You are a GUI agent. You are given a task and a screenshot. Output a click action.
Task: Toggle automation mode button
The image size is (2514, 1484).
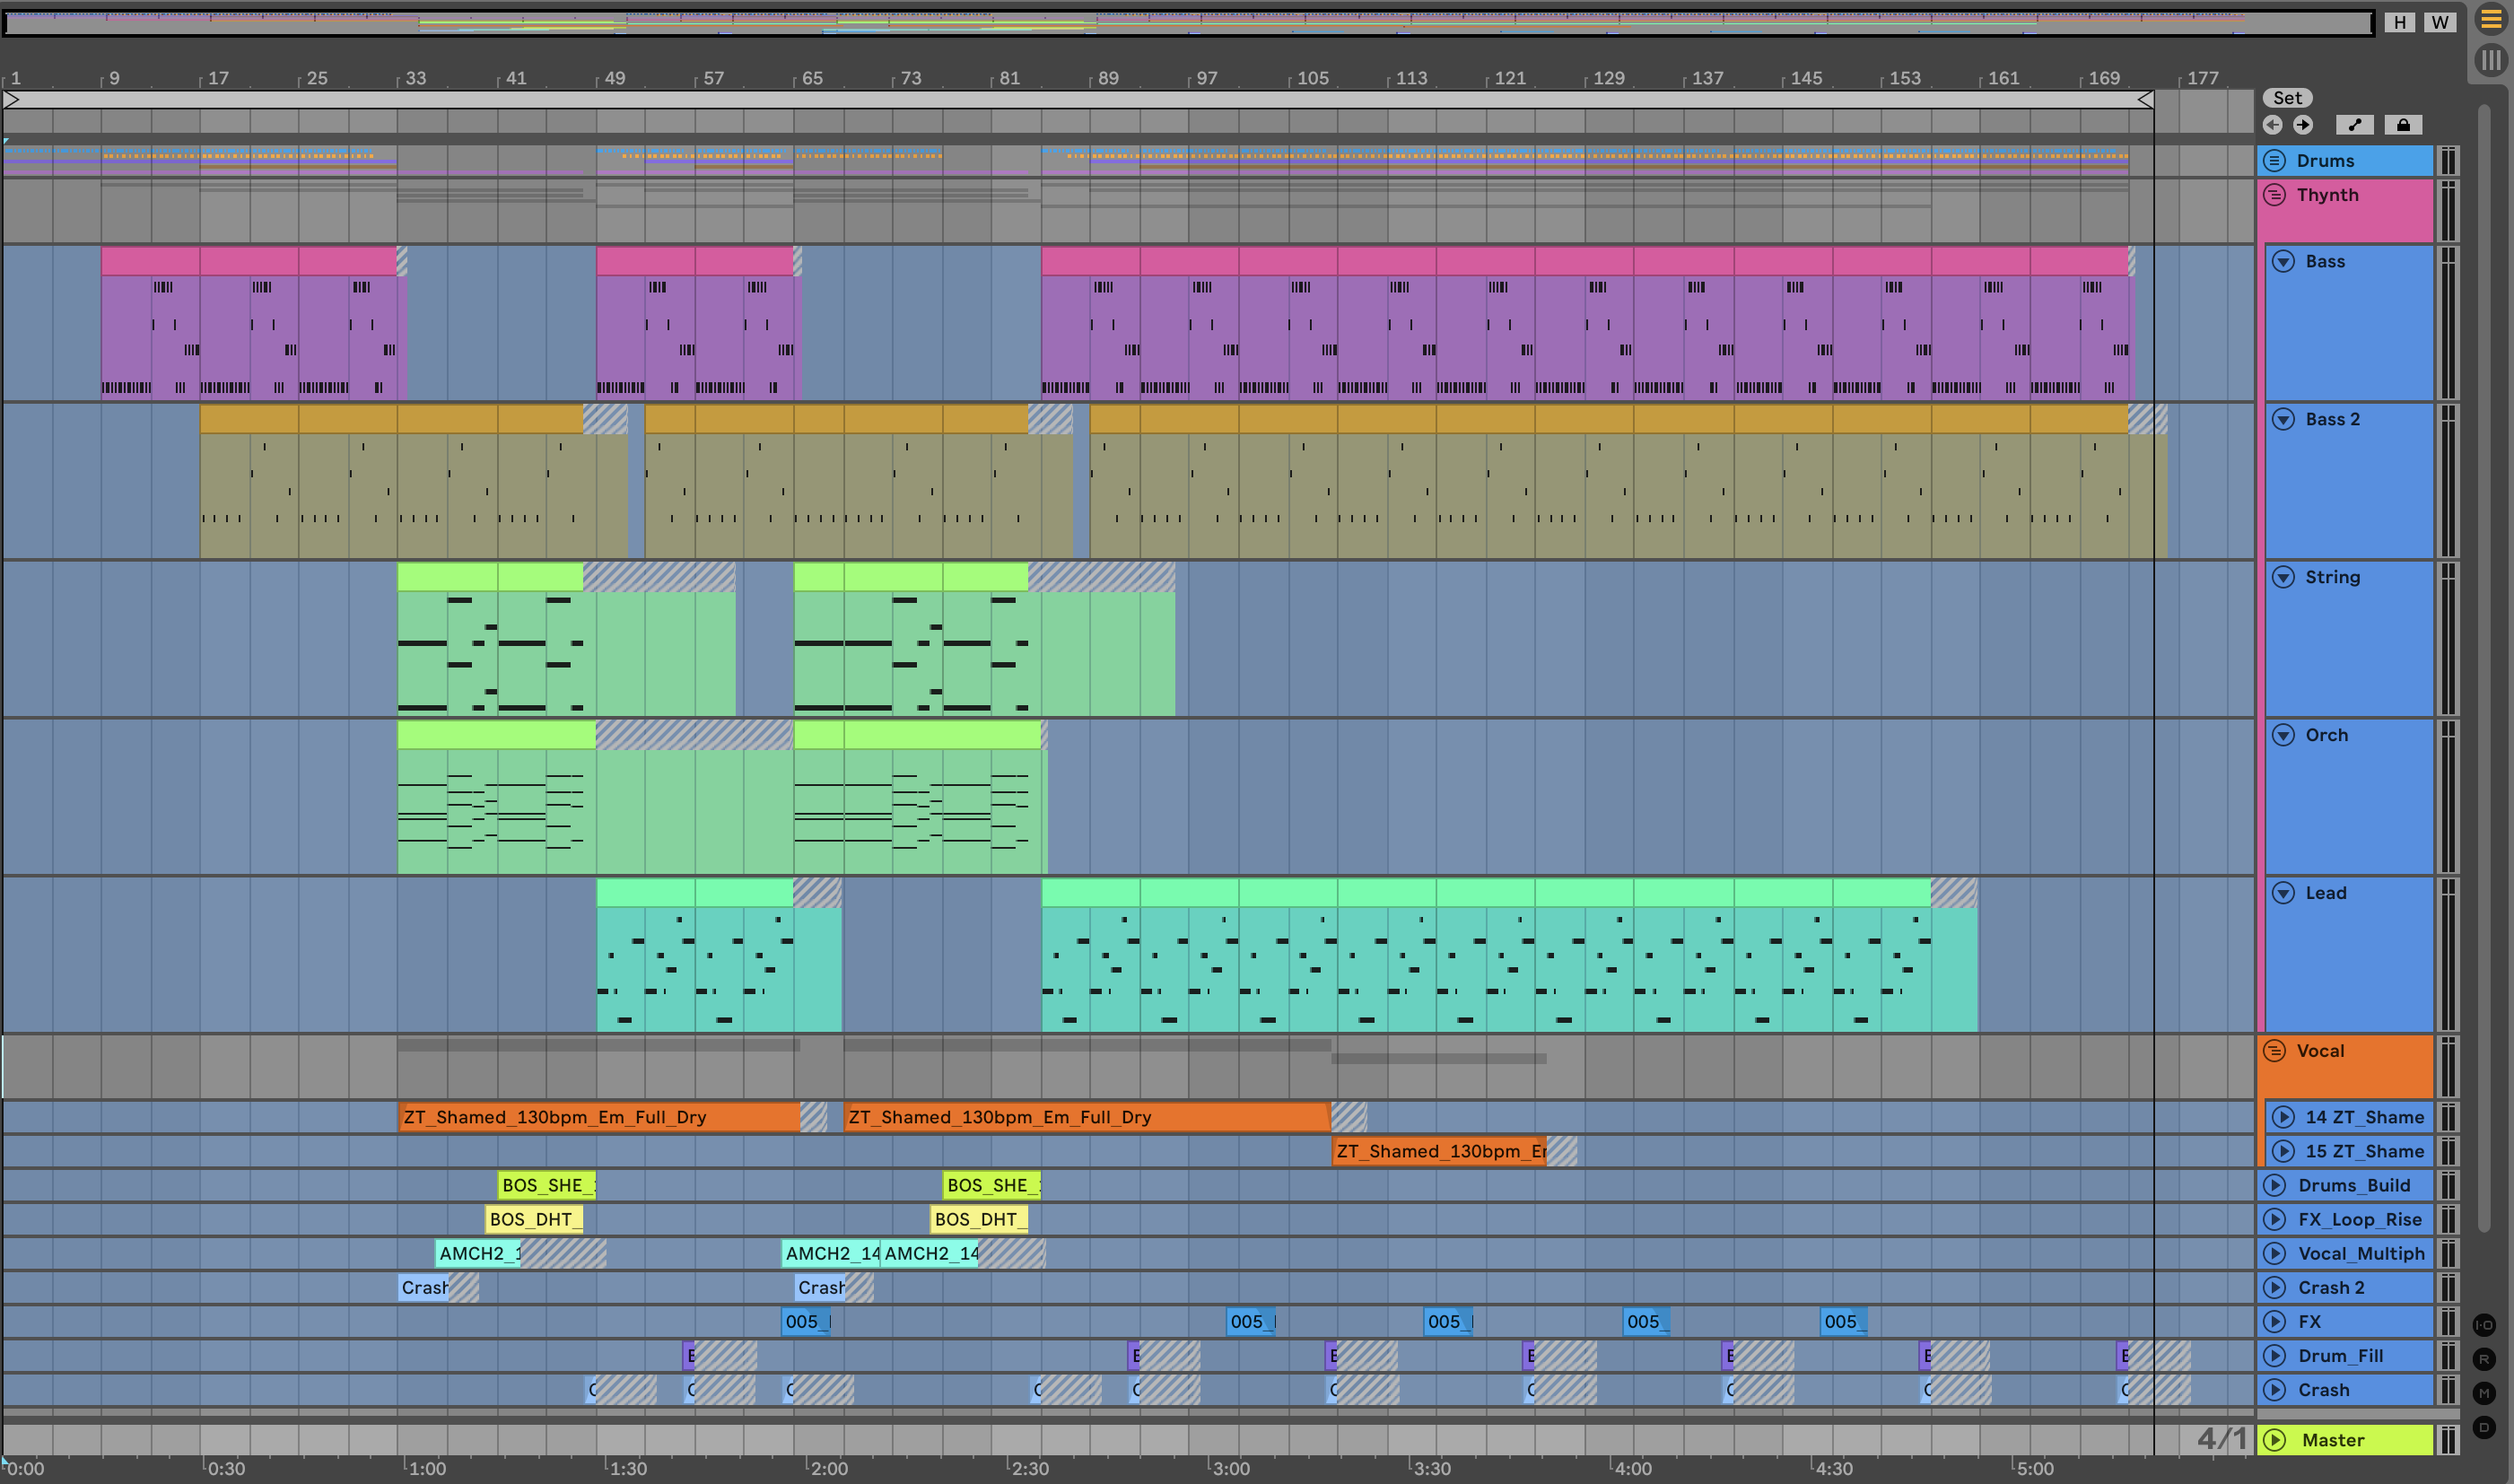[2355, 125]
